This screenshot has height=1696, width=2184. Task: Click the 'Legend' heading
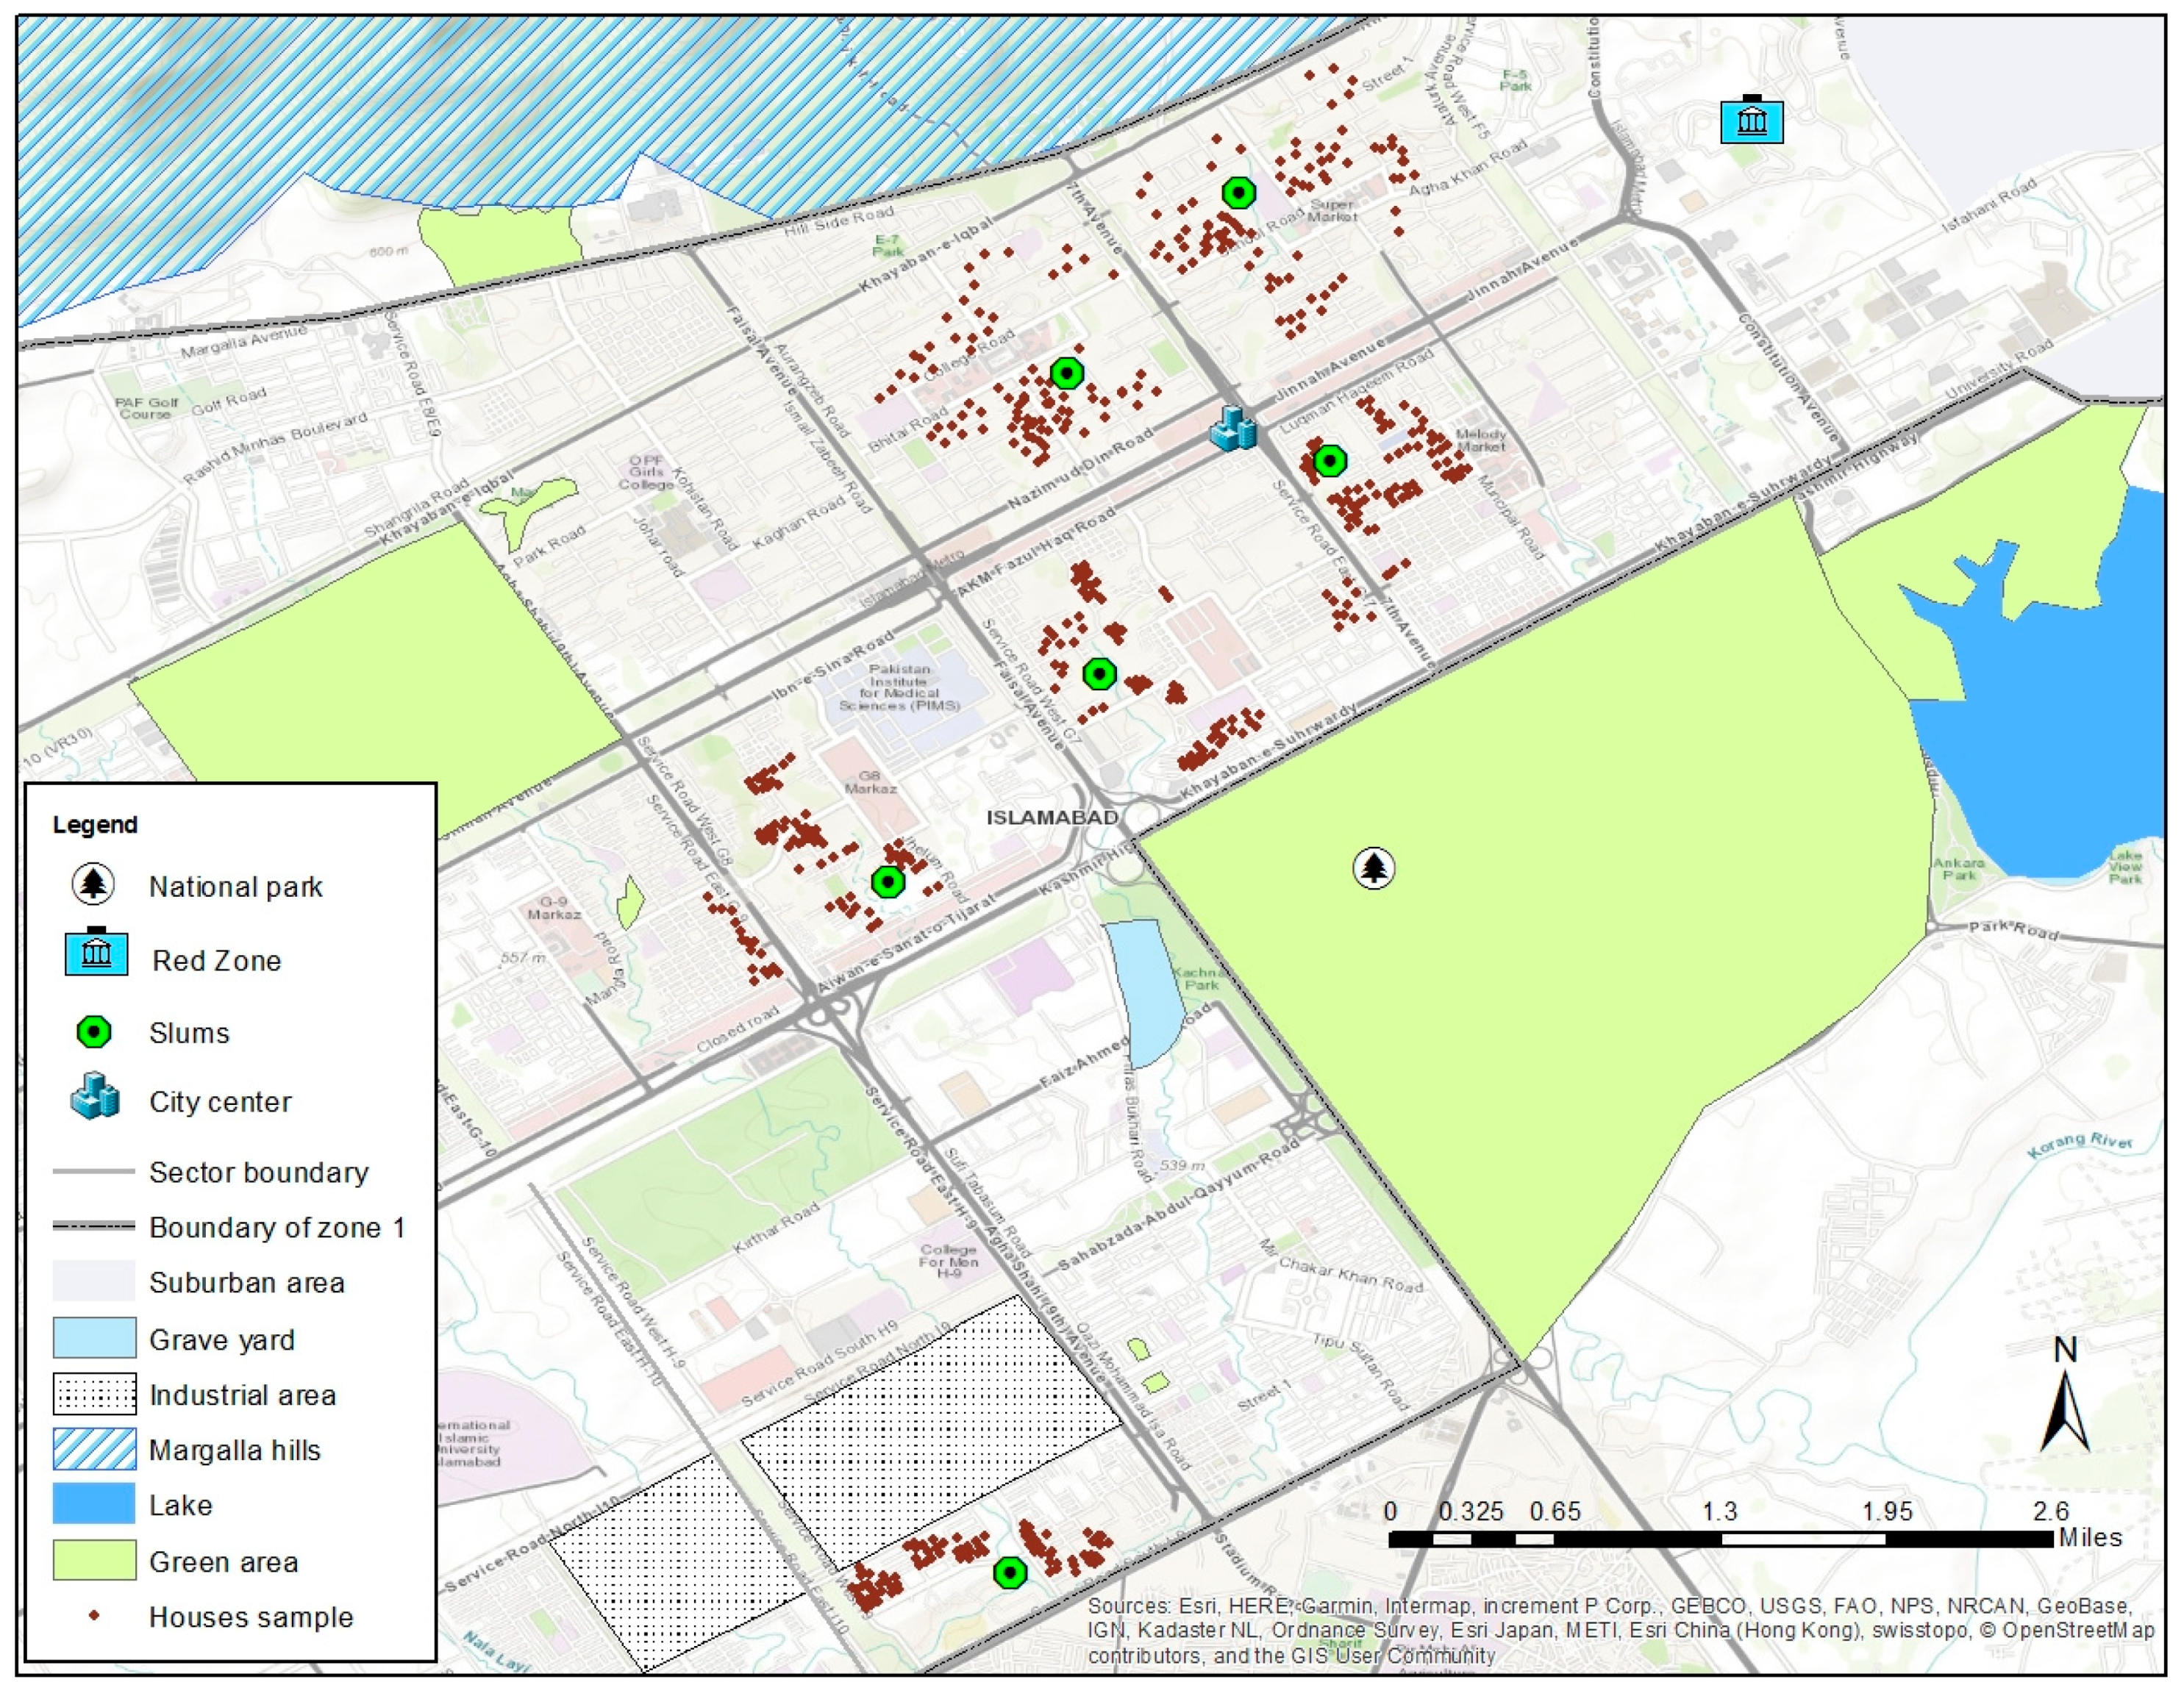click(95, 825)
